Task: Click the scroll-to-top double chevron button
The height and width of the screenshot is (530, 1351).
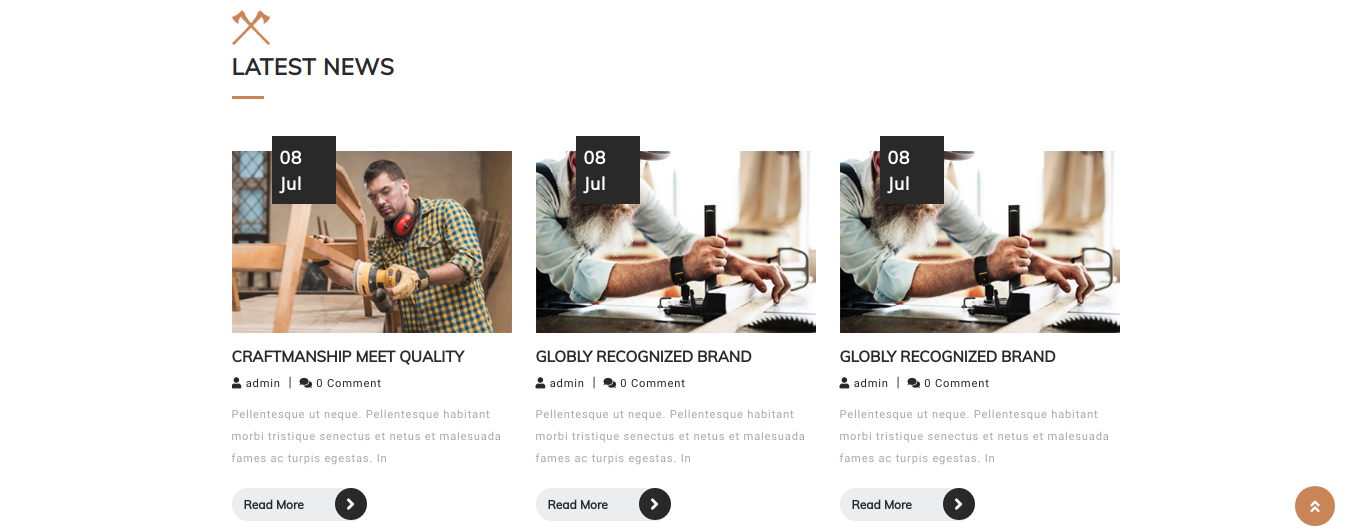Action: click(x=1315, y=506)
